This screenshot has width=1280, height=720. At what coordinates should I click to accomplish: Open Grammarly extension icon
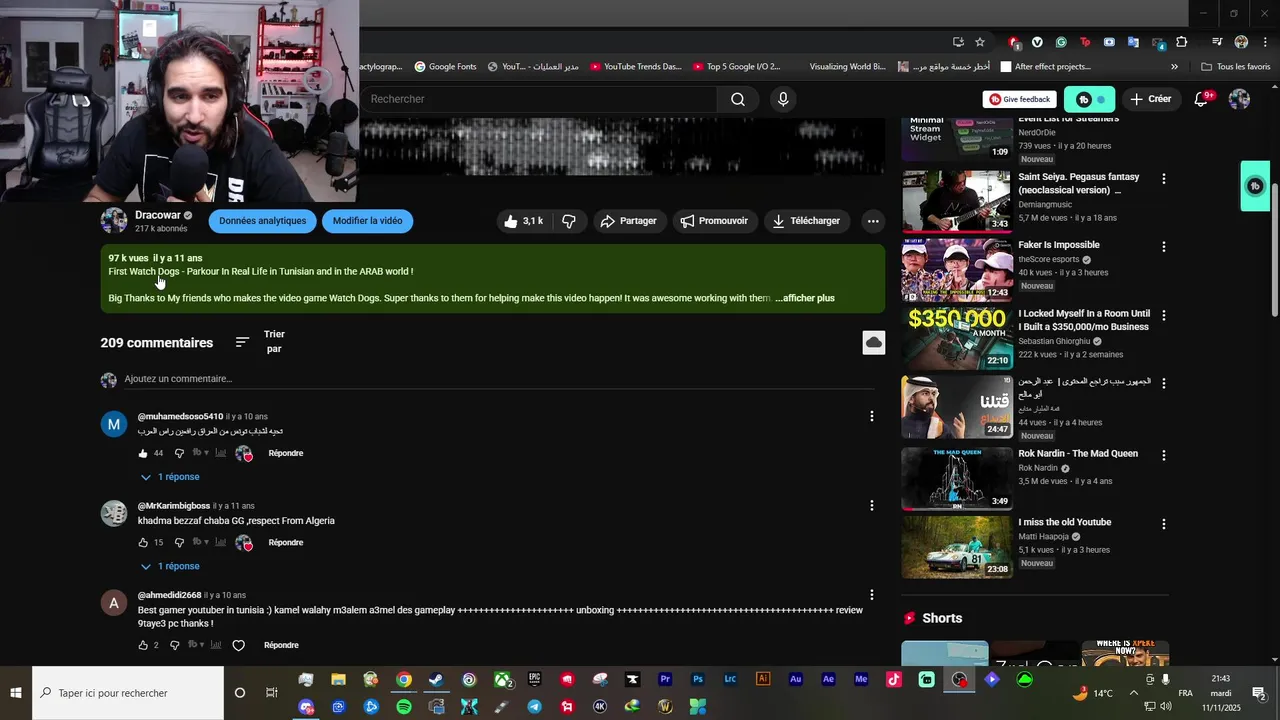1061,42
